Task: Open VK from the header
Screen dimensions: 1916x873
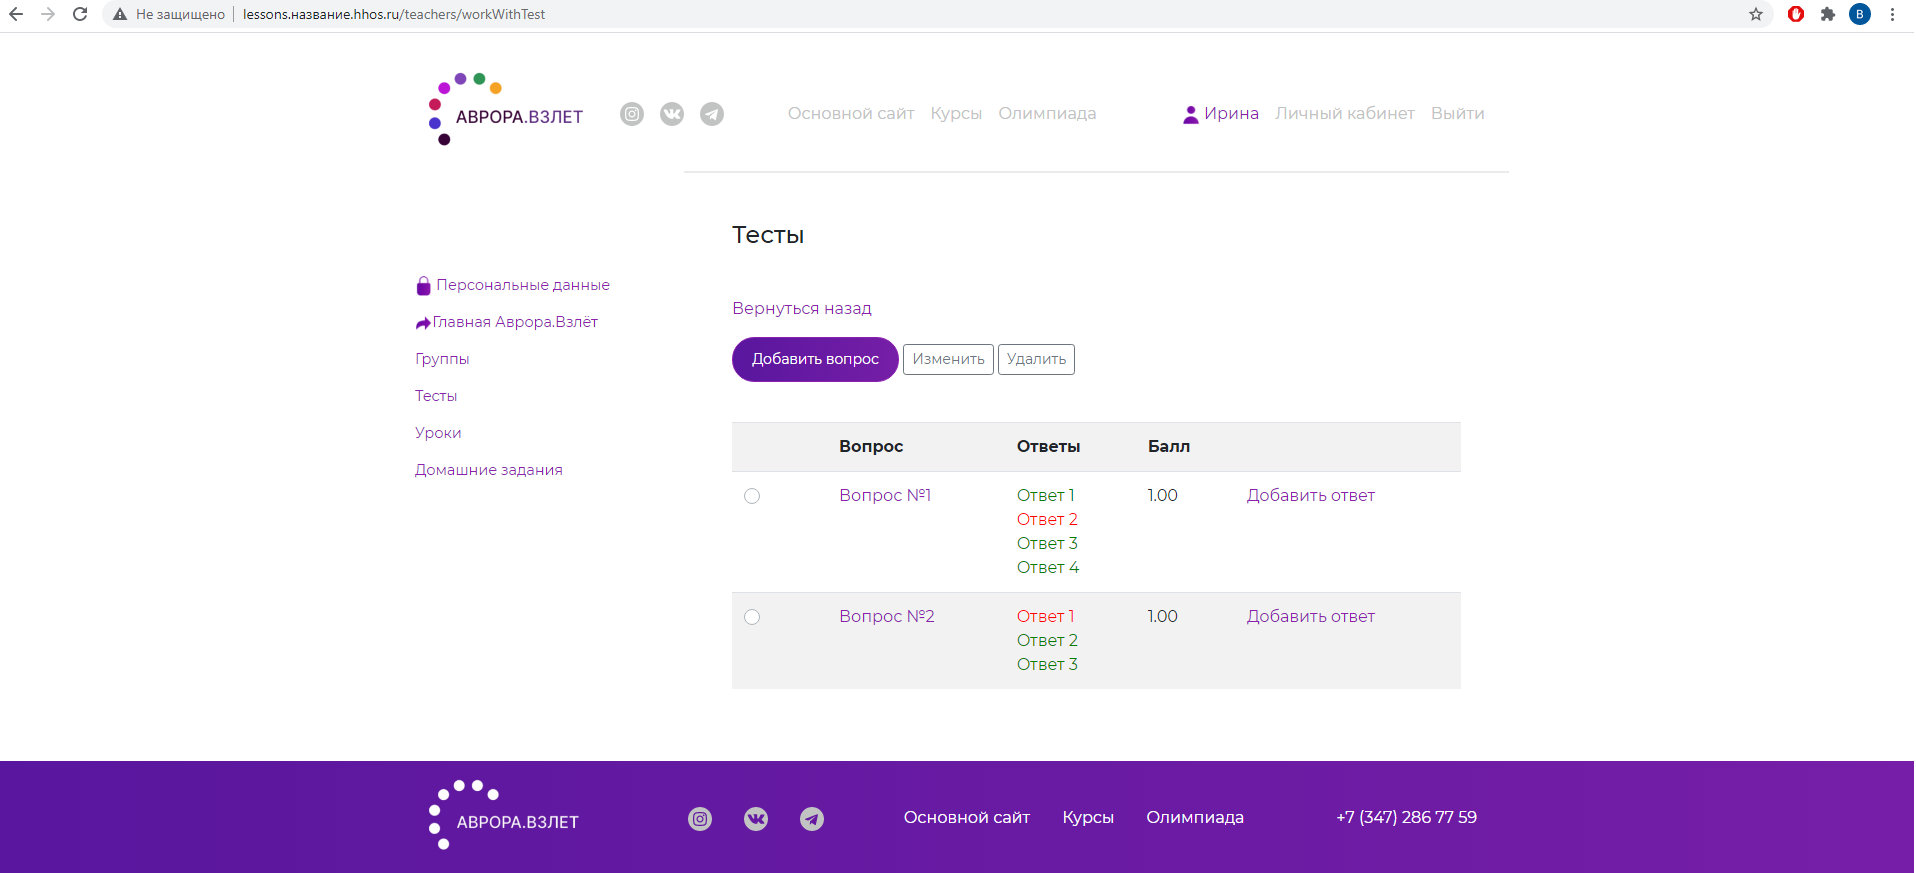Action: pyautogui.click(x=672, y=114)
